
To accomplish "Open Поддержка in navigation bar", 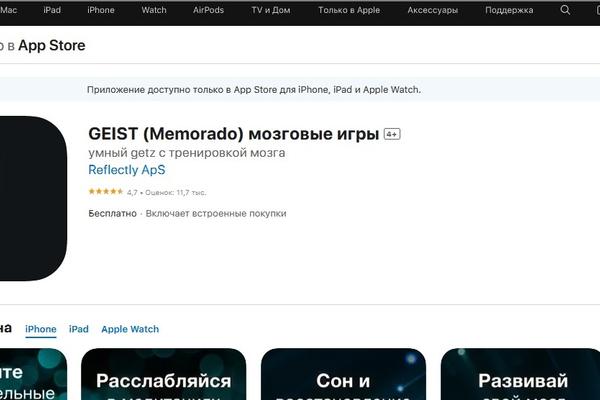I will (x=509, y=10).
